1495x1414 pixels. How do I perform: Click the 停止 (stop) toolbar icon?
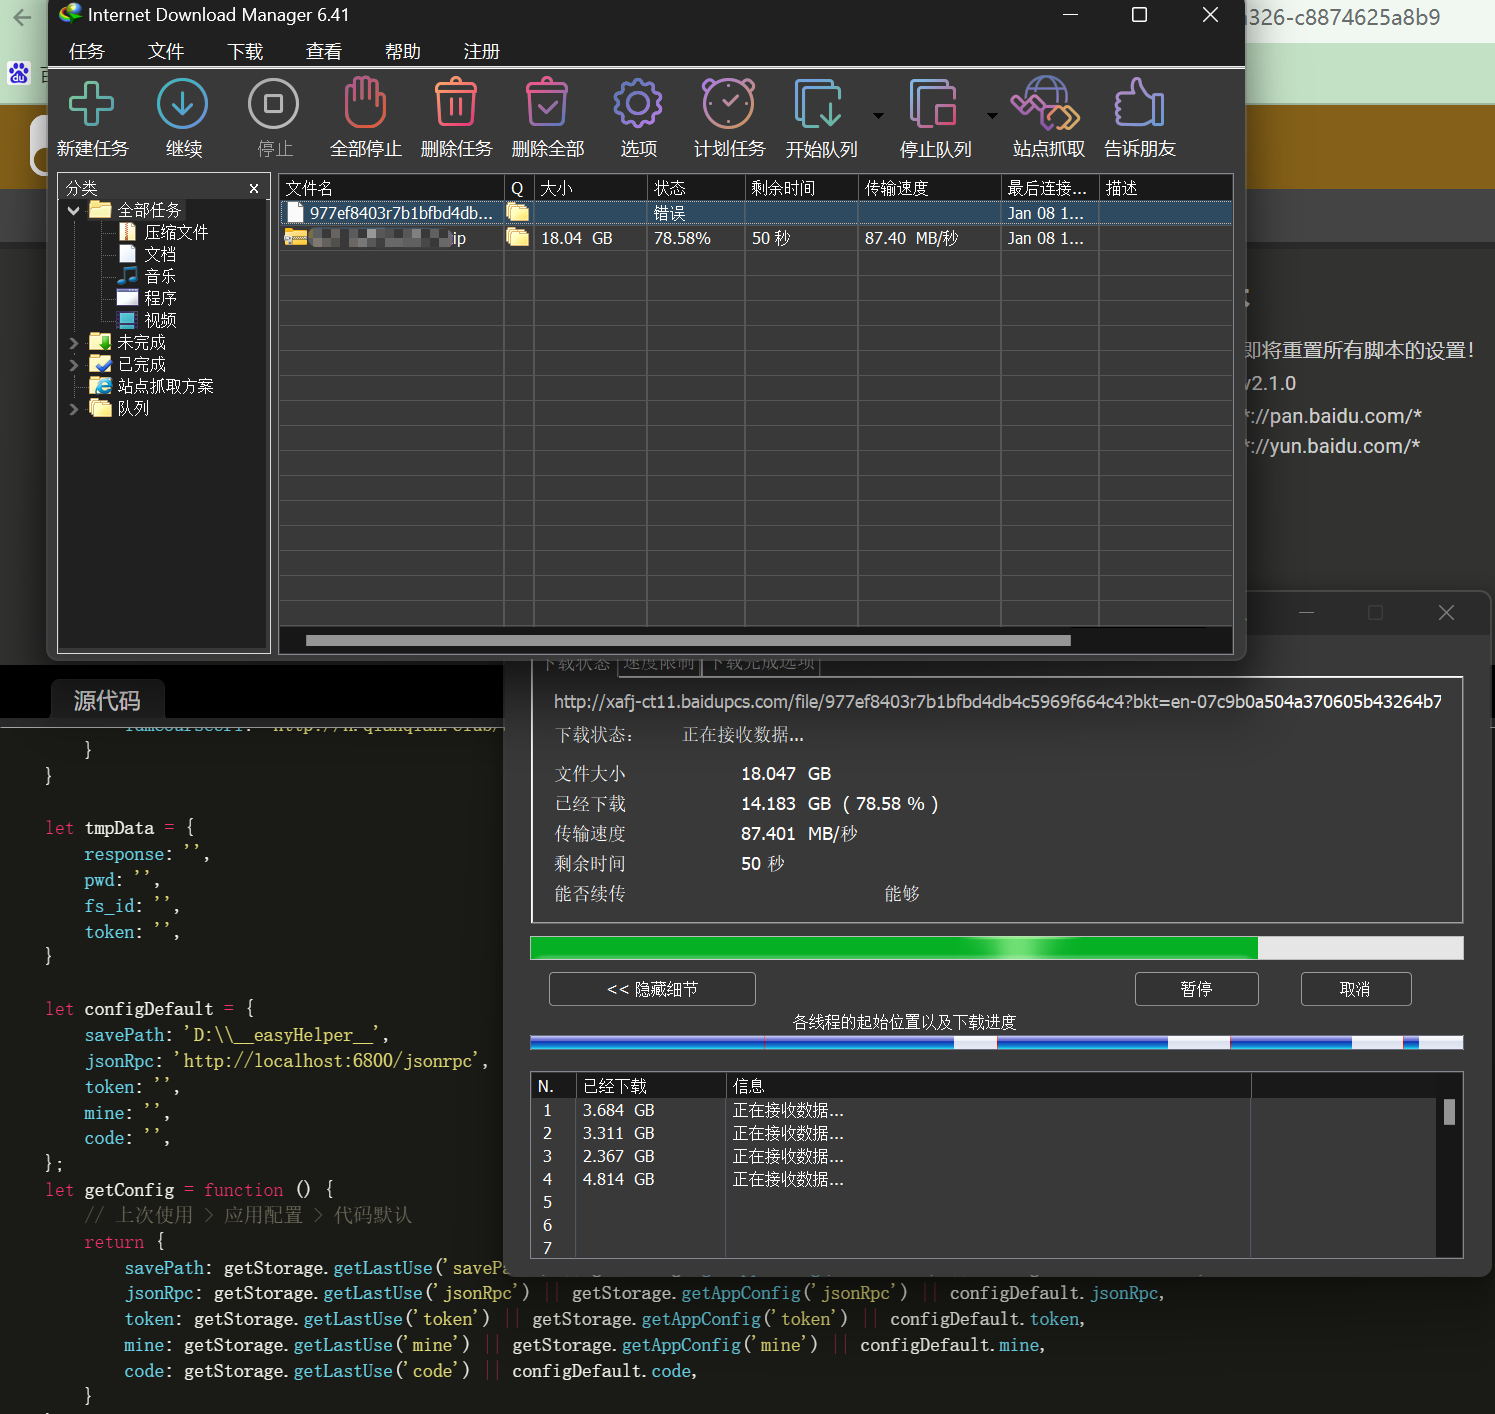click(274, 104)
